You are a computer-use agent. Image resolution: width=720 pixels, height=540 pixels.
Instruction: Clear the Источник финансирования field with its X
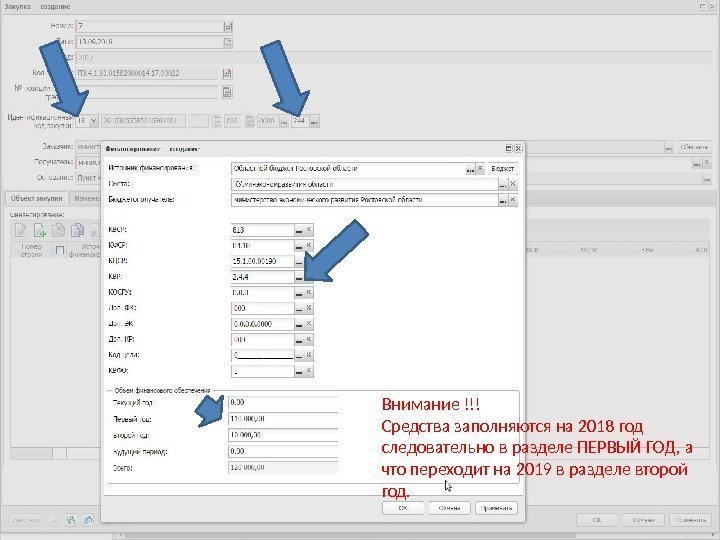[480, 169]
